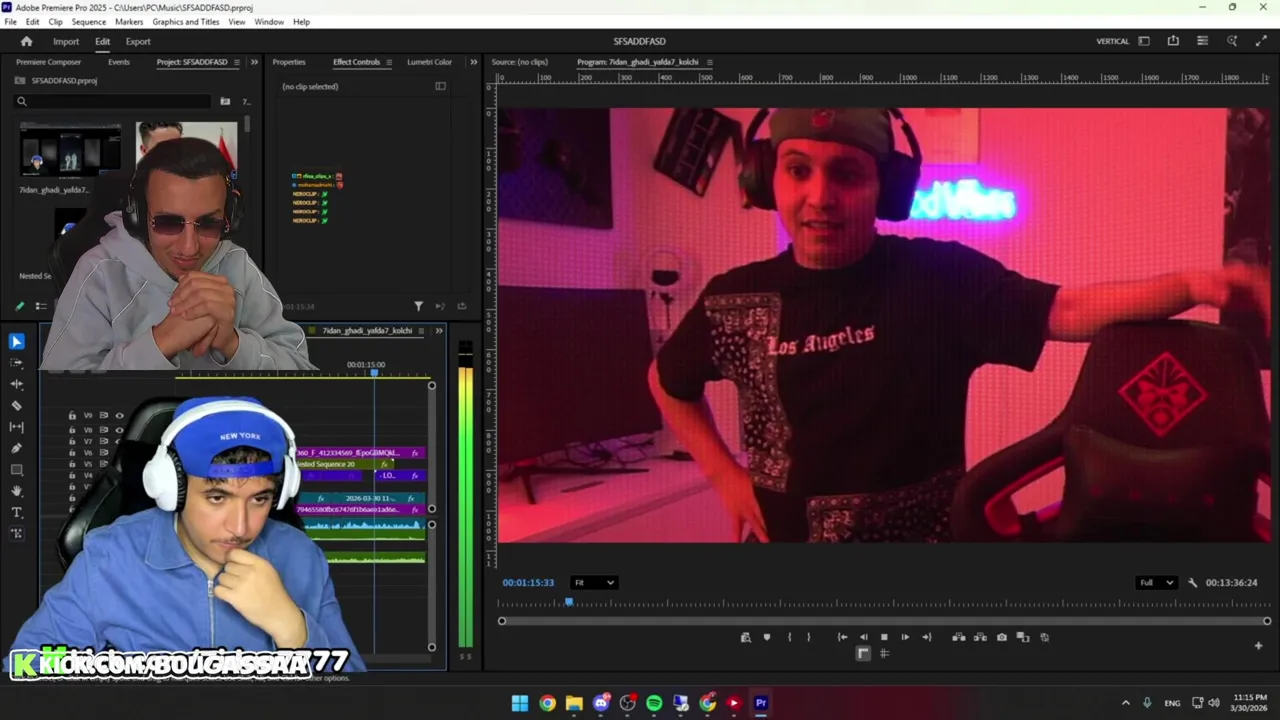Open the Markers menu
Image resolution: width=1280 pixels, height=720 pixels.
point(129,22)
